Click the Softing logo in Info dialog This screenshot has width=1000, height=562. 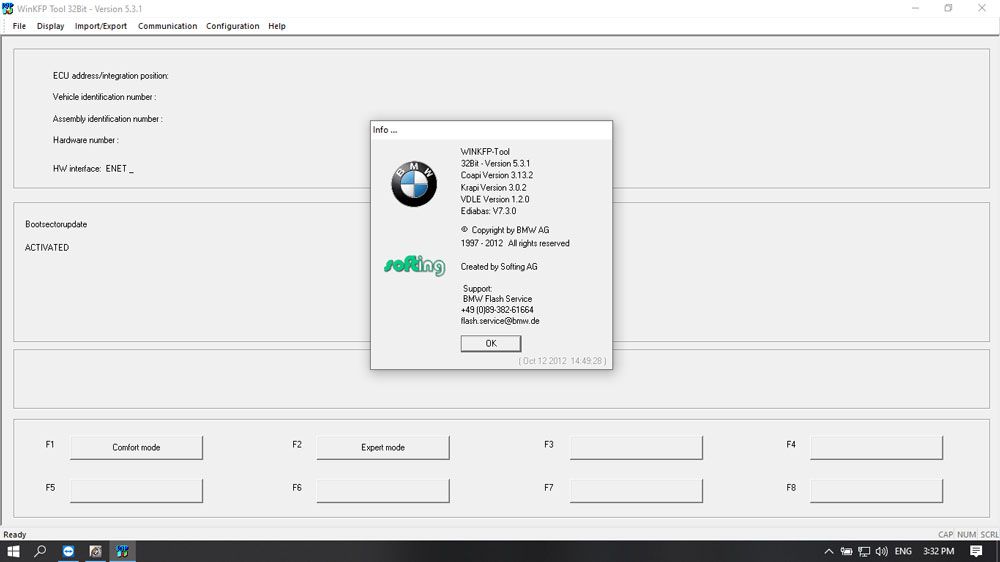tap(415, 265)
